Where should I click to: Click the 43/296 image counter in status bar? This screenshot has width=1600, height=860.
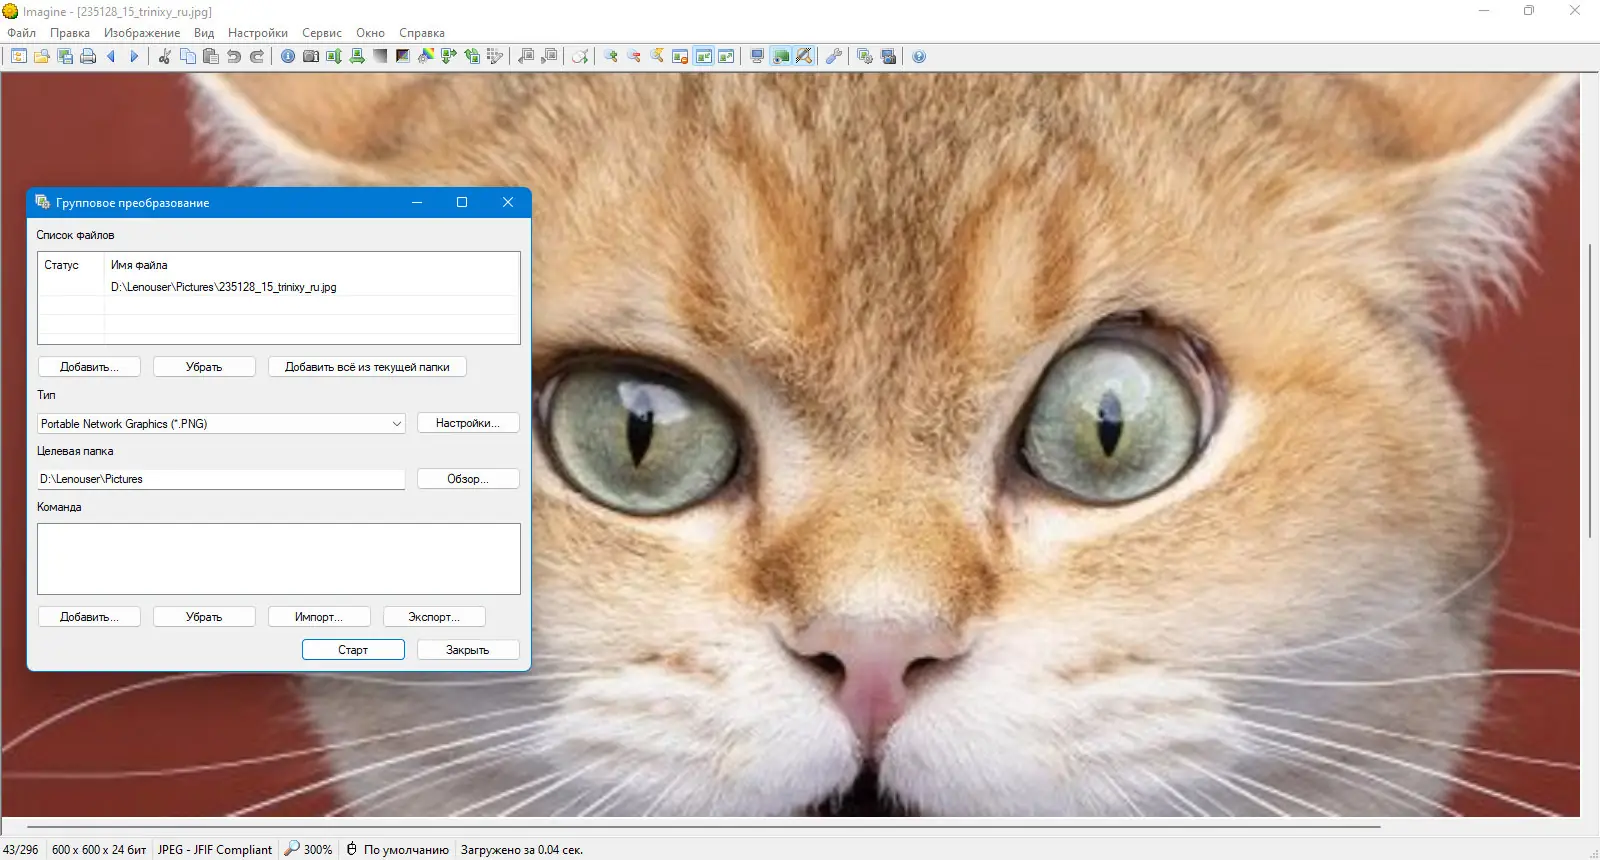click(x=21, y=850)
